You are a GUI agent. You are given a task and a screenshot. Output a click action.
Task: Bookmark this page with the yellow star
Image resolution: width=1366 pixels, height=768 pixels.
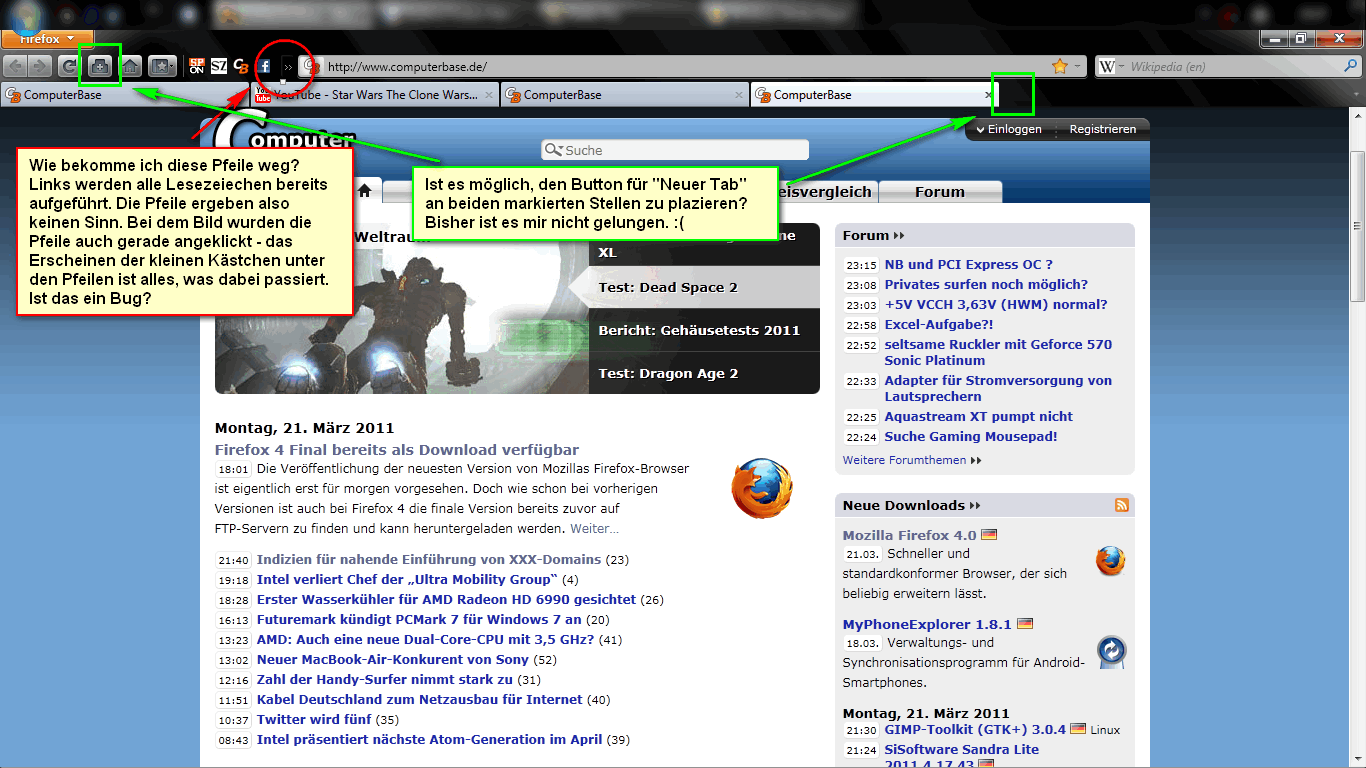click(x=1060, y=67)
